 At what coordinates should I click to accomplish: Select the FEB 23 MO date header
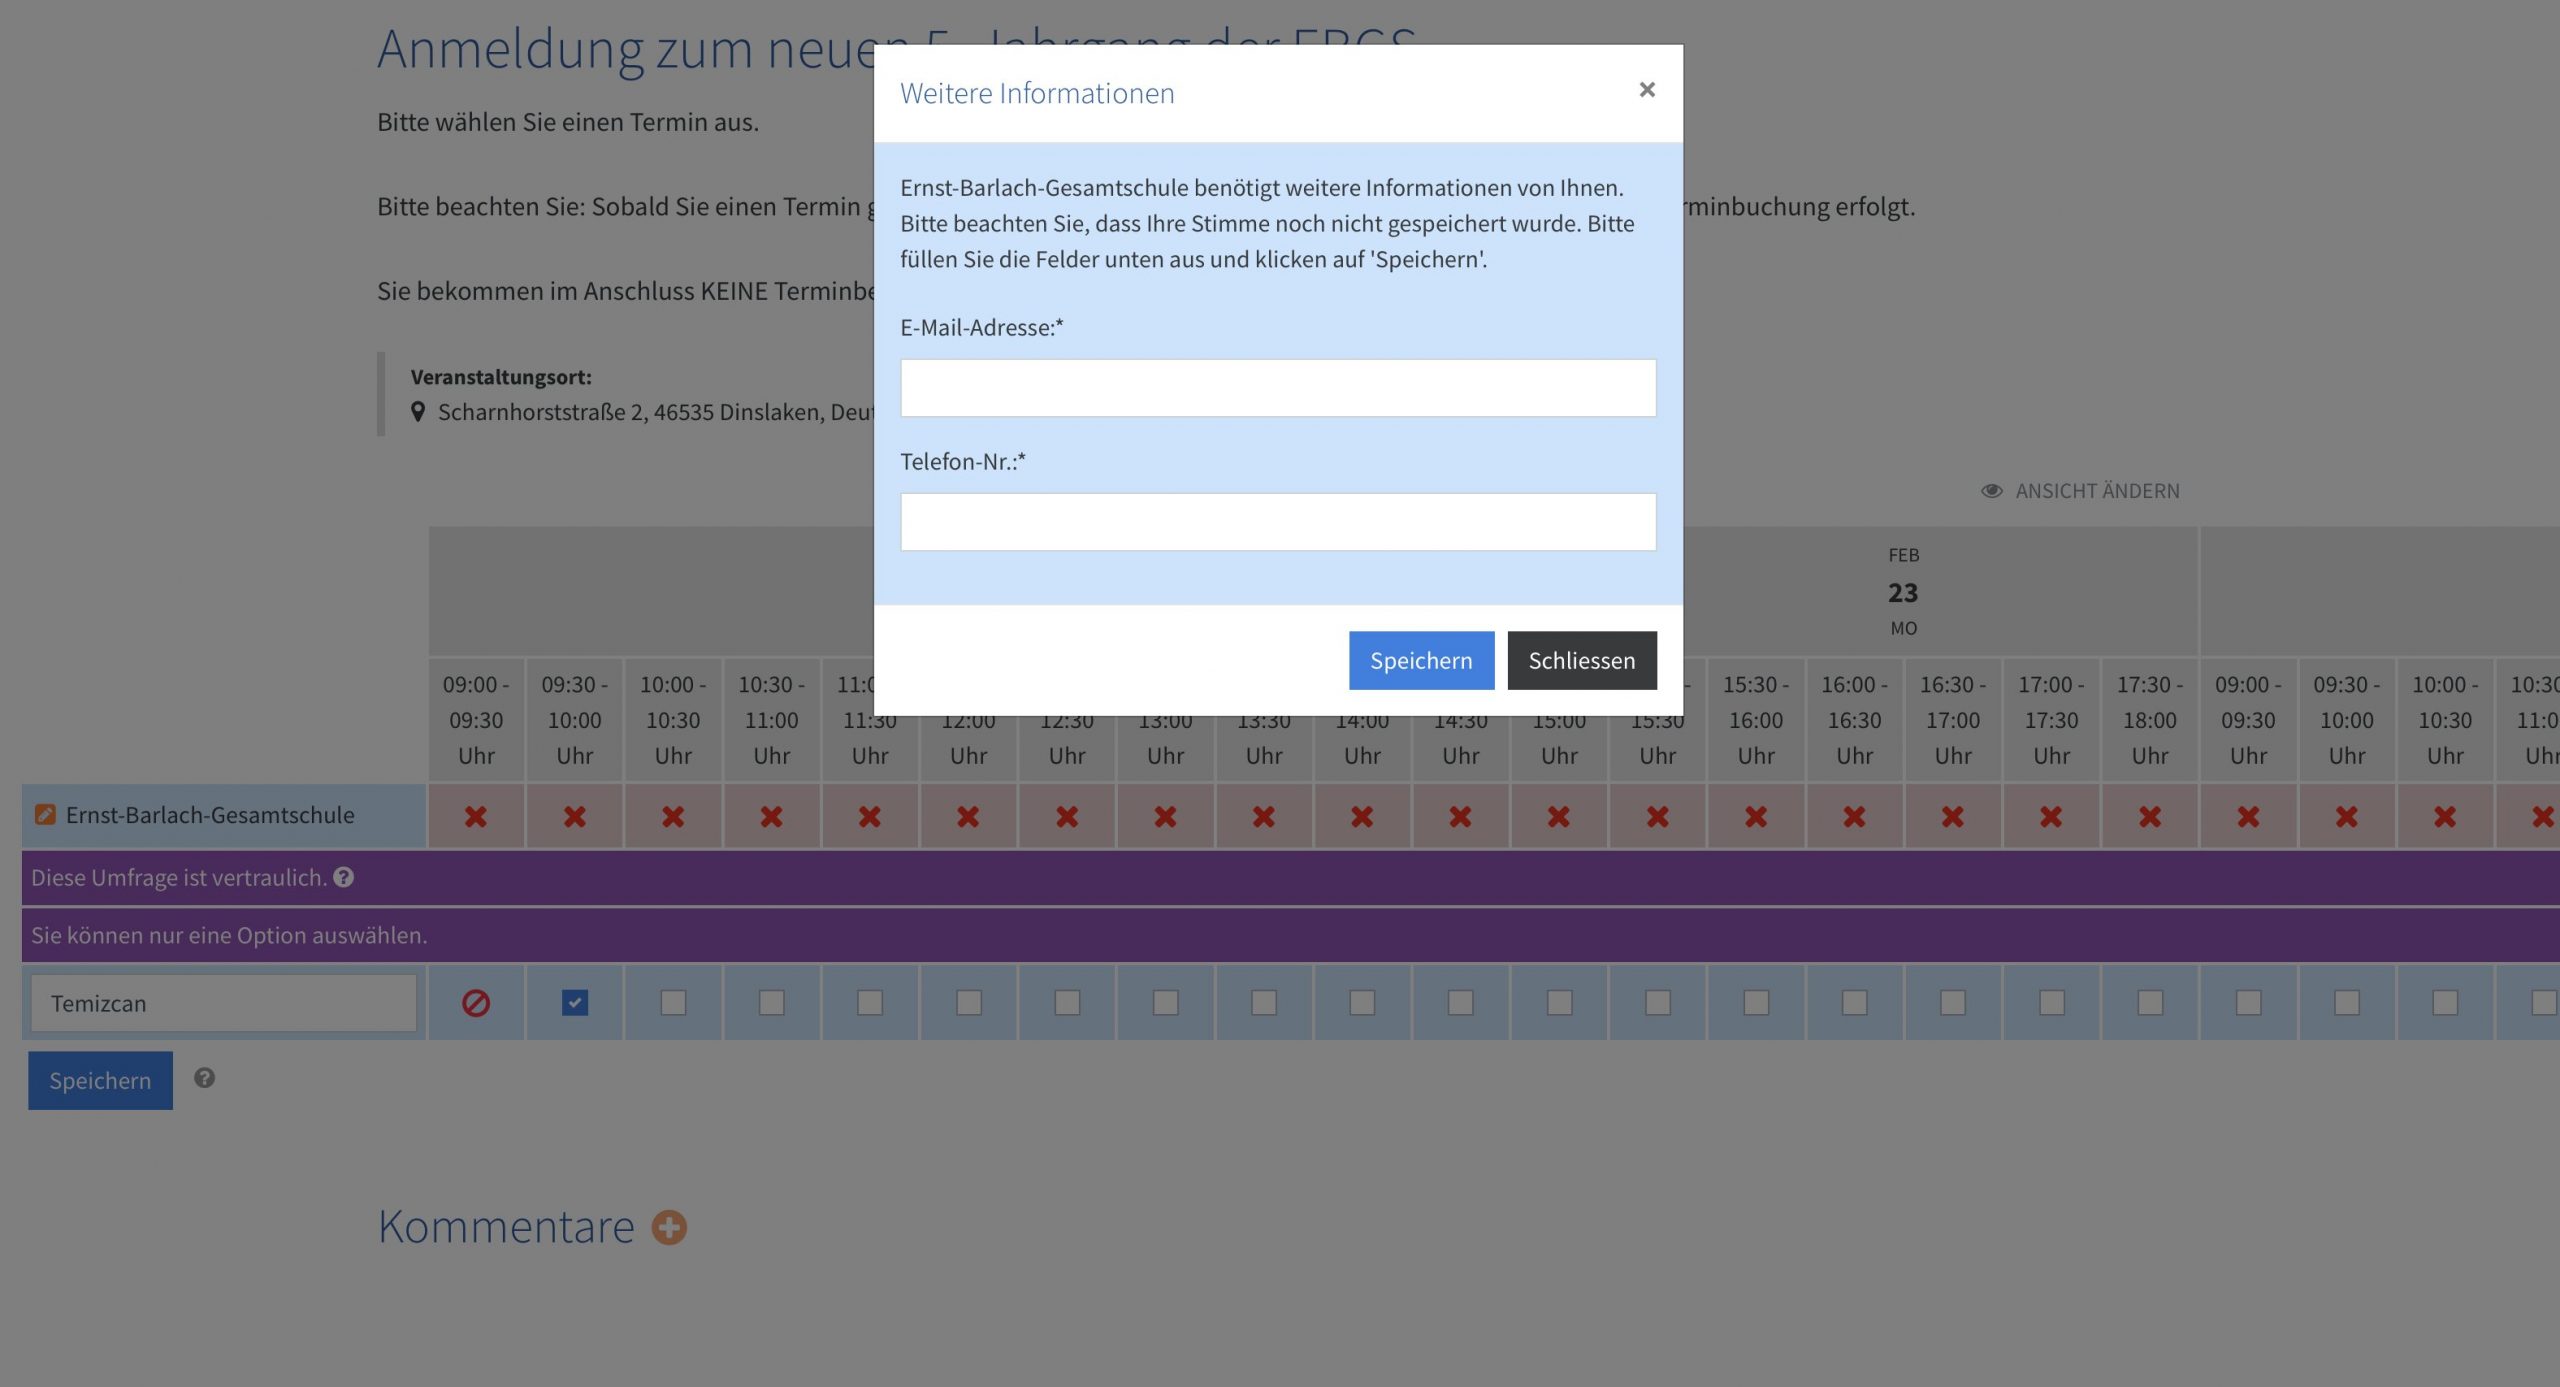(x=1902, y=592)
